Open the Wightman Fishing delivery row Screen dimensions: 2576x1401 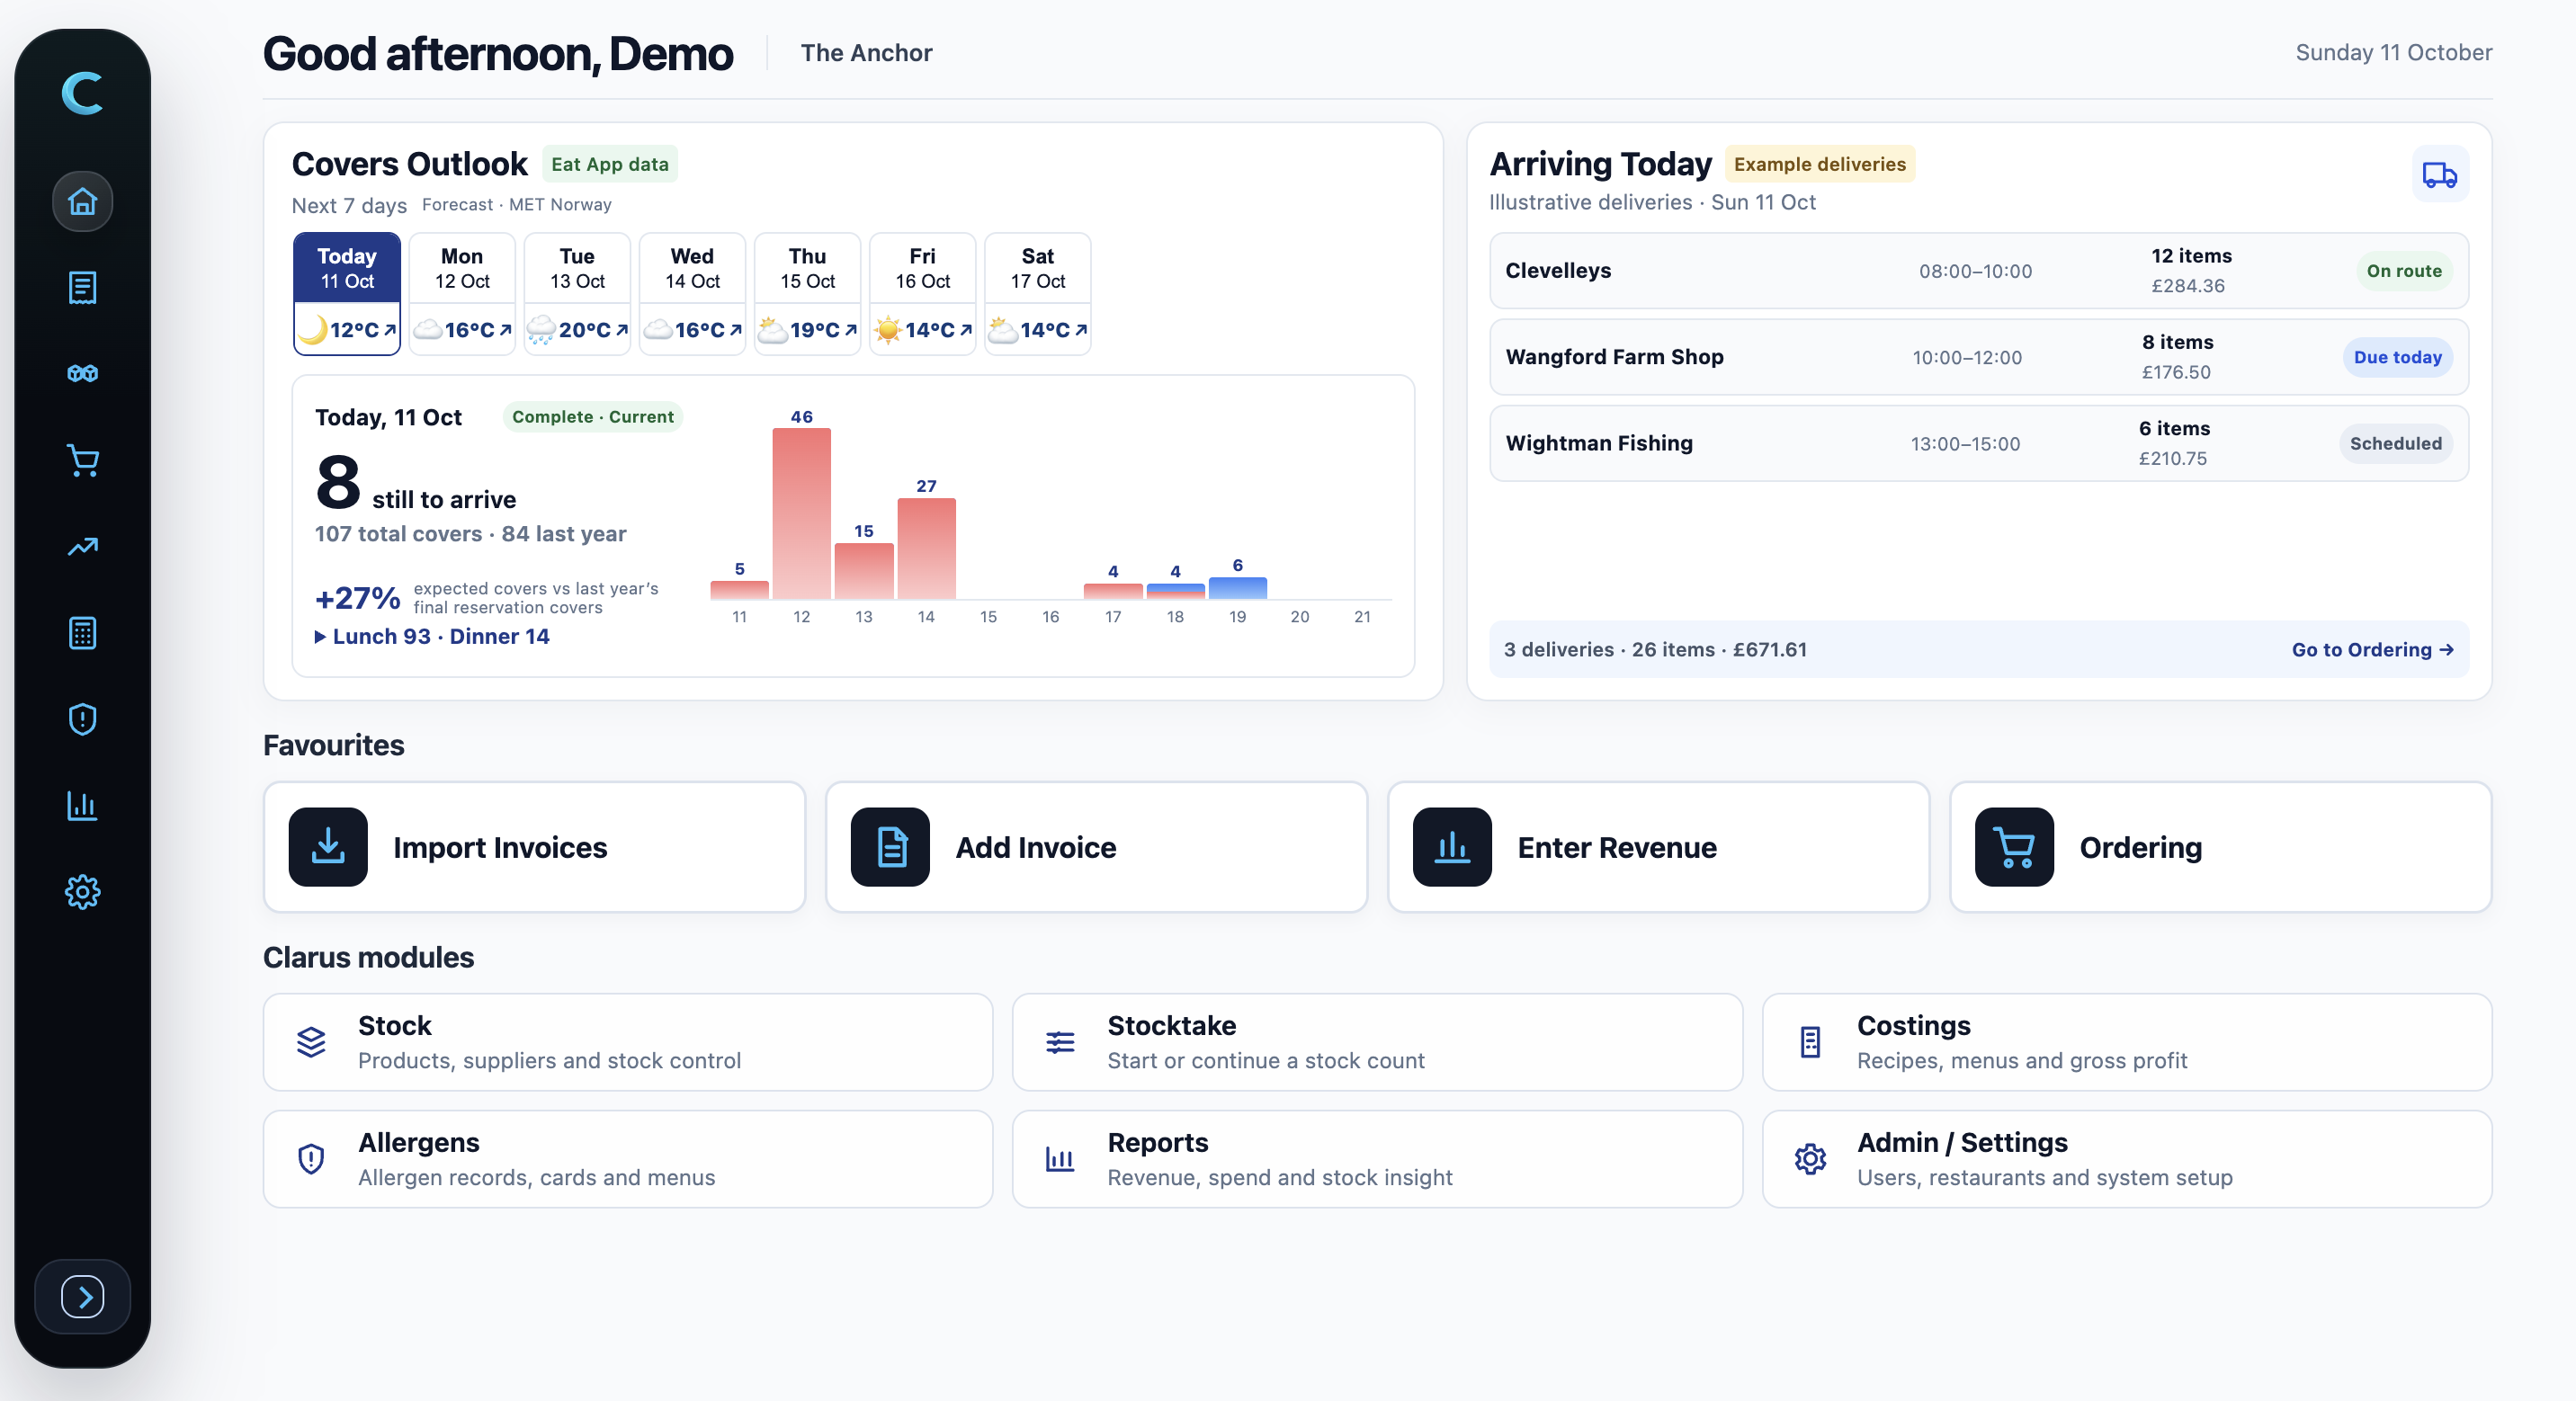pos(1978,443)
